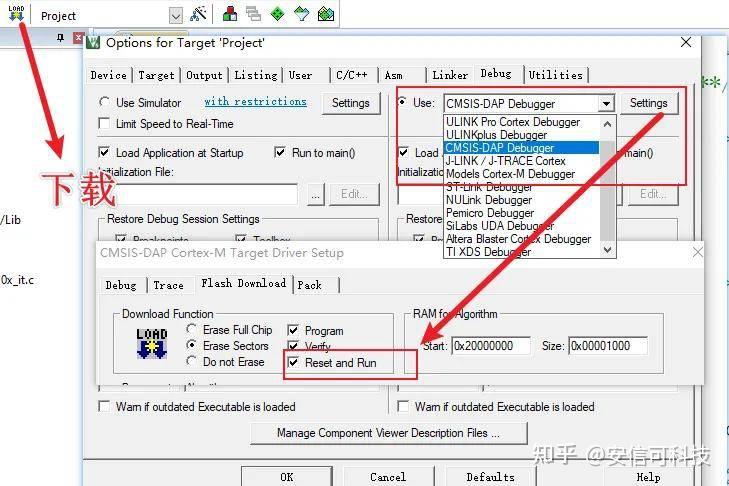Toggle left Load Application at Startup checkbox
The height and width of the screenshot is (486, 729).
pyautogui.click(x=105, y=152)
